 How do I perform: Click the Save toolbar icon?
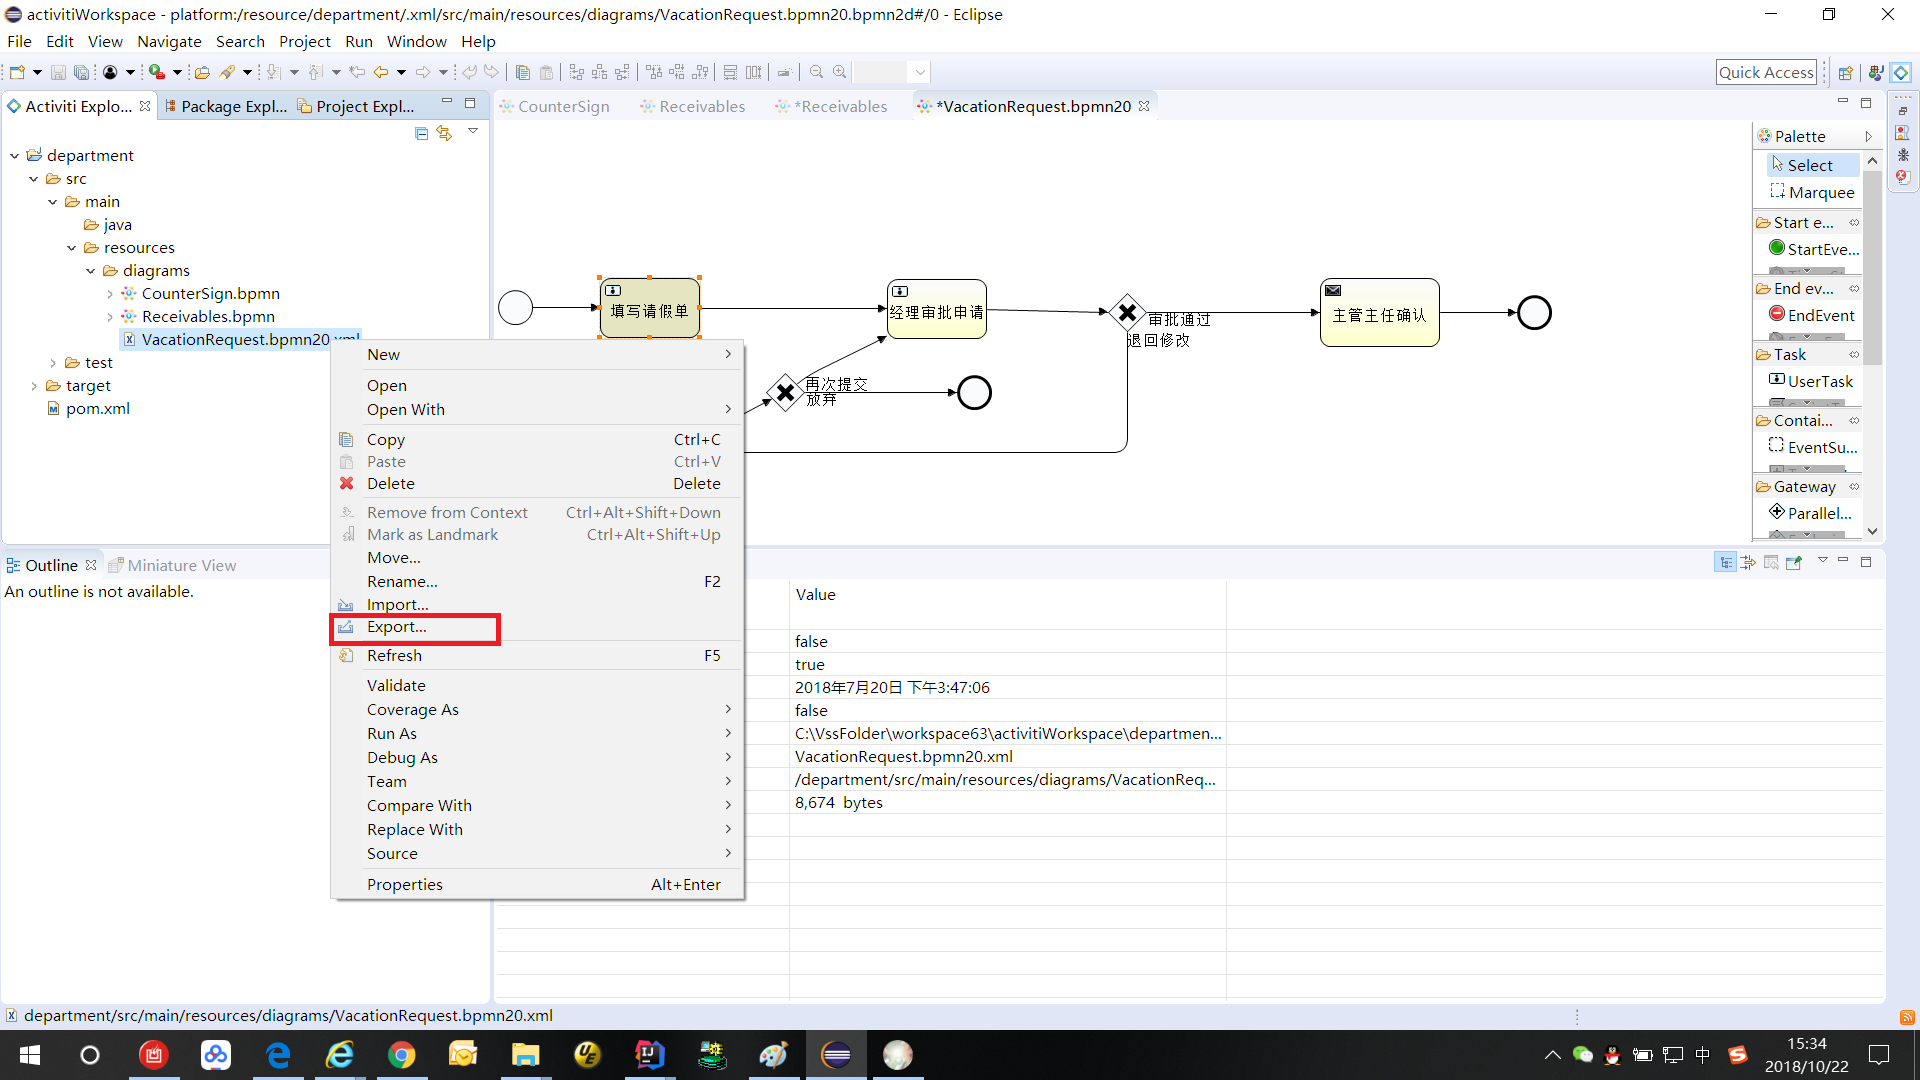click(58, 72)
